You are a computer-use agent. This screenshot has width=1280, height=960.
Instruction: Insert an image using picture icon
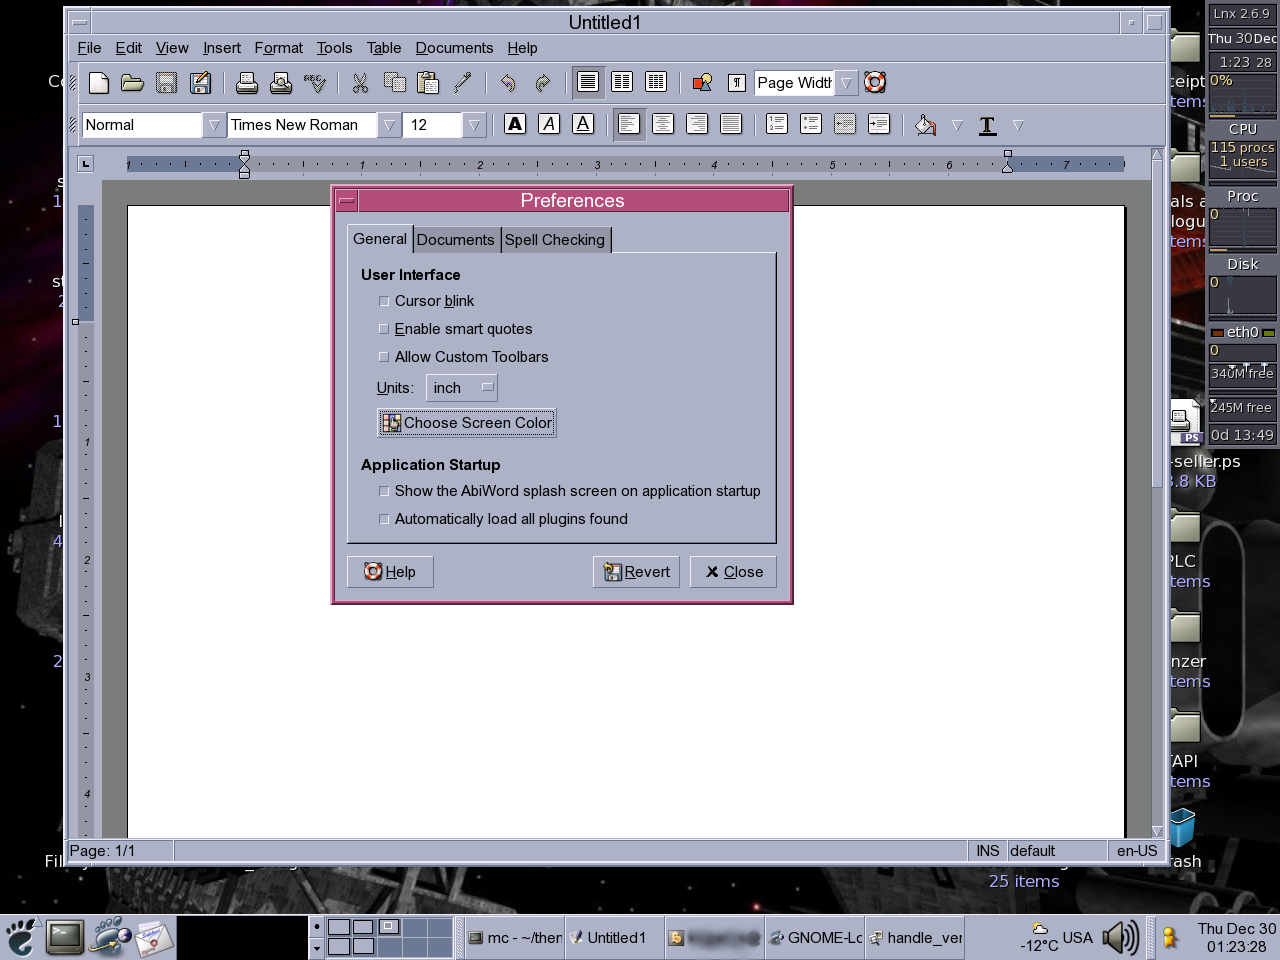click(x=702, y=83)
